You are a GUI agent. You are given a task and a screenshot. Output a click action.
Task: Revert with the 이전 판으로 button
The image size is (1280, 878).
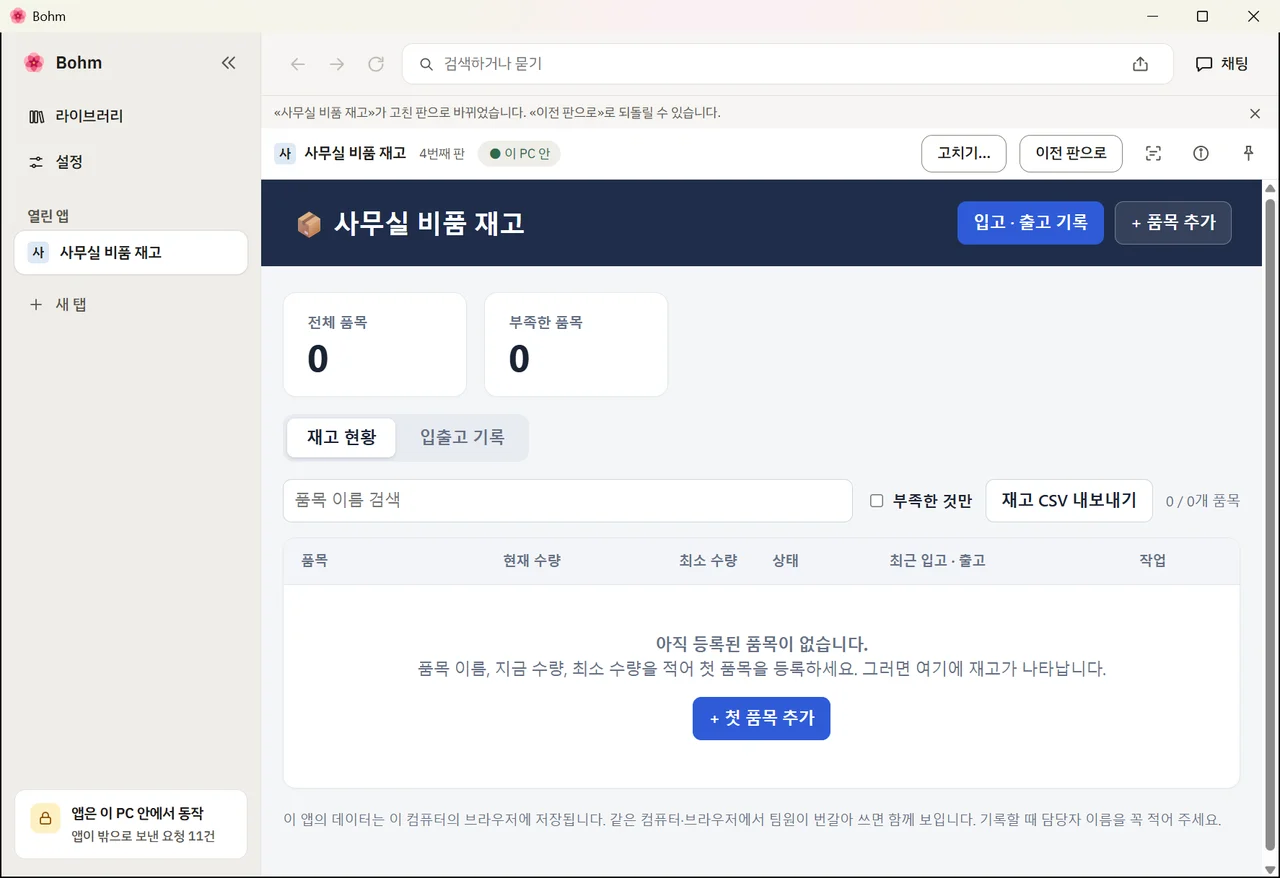[x=1071, y=154]
